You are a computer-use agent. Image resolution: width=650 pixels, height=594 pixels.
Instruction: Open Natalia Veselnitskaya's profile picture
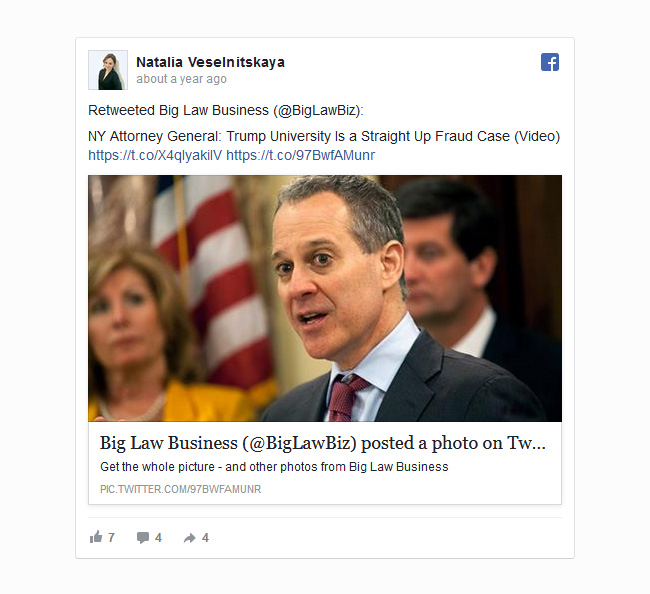point(108,70)
